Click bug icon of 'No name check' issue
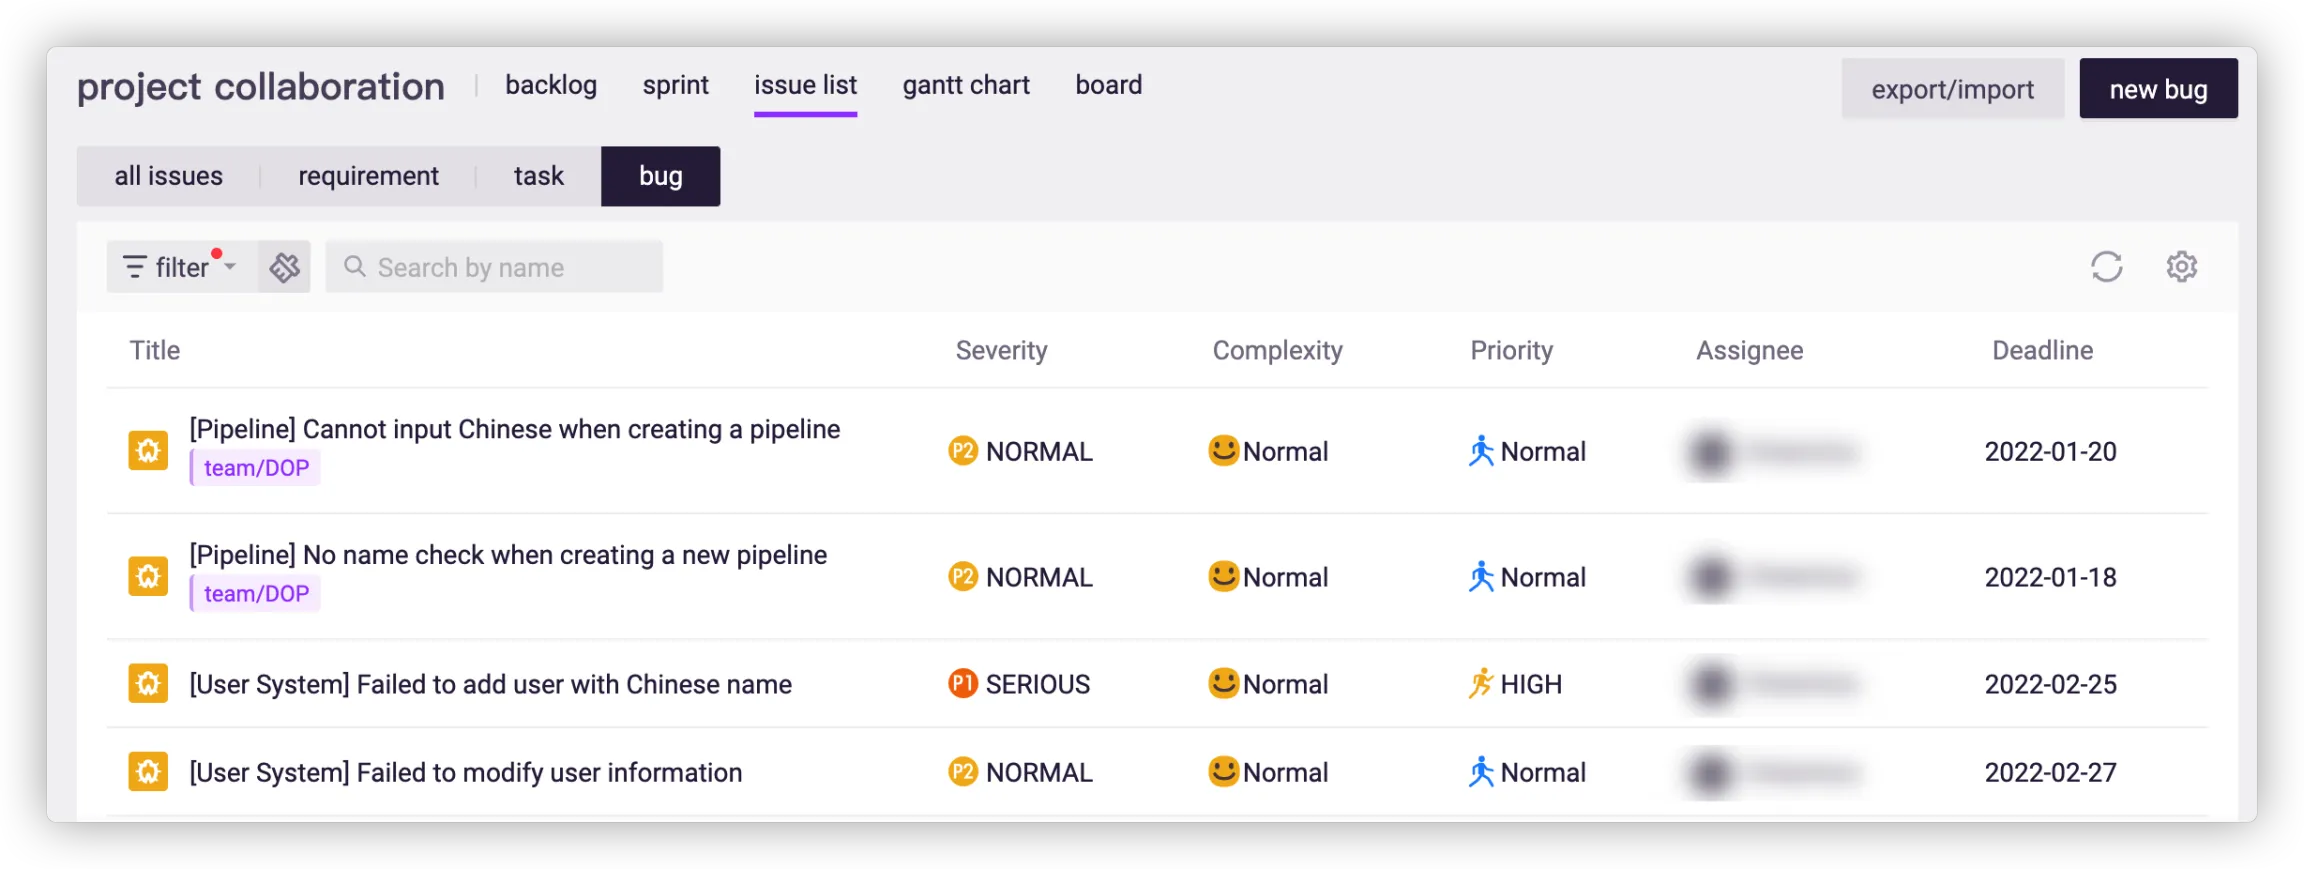The image size is (2304, 869). pyautogui.click(x=148, y=576)
